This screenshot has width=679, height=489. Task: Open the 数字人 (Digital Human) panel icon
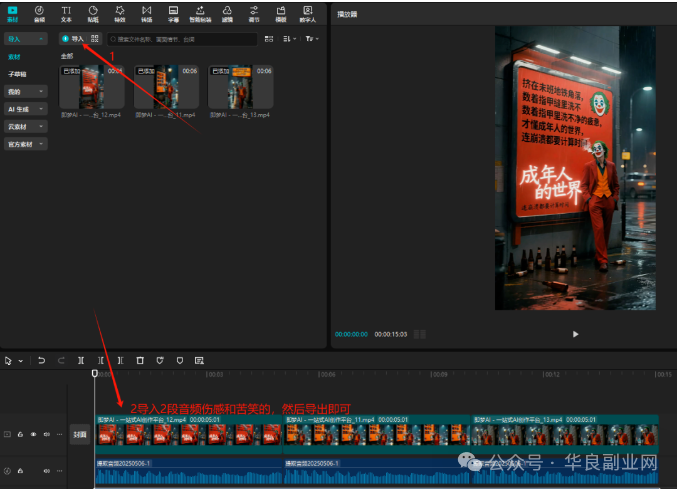coord(308,13)
